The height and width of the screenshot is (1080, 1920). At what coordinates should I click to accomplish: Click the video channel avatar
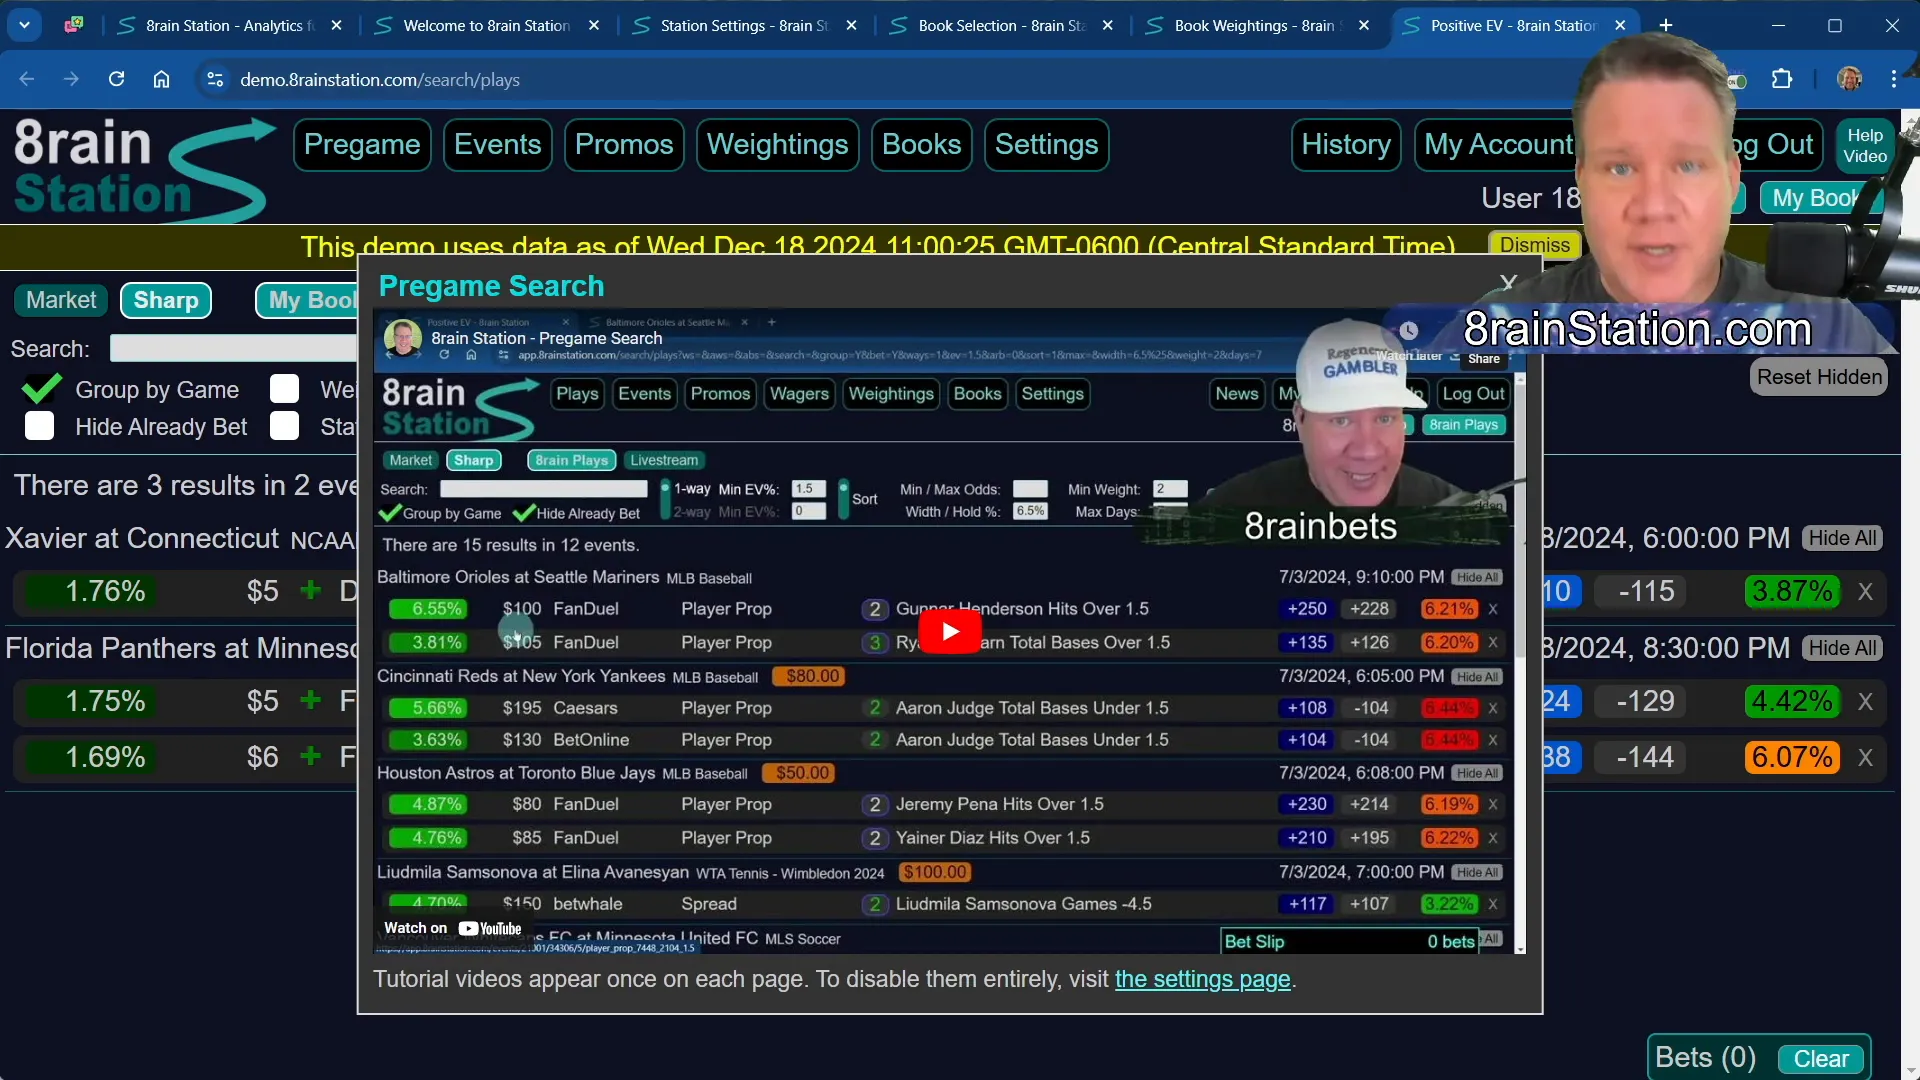(x=403, y=339)
